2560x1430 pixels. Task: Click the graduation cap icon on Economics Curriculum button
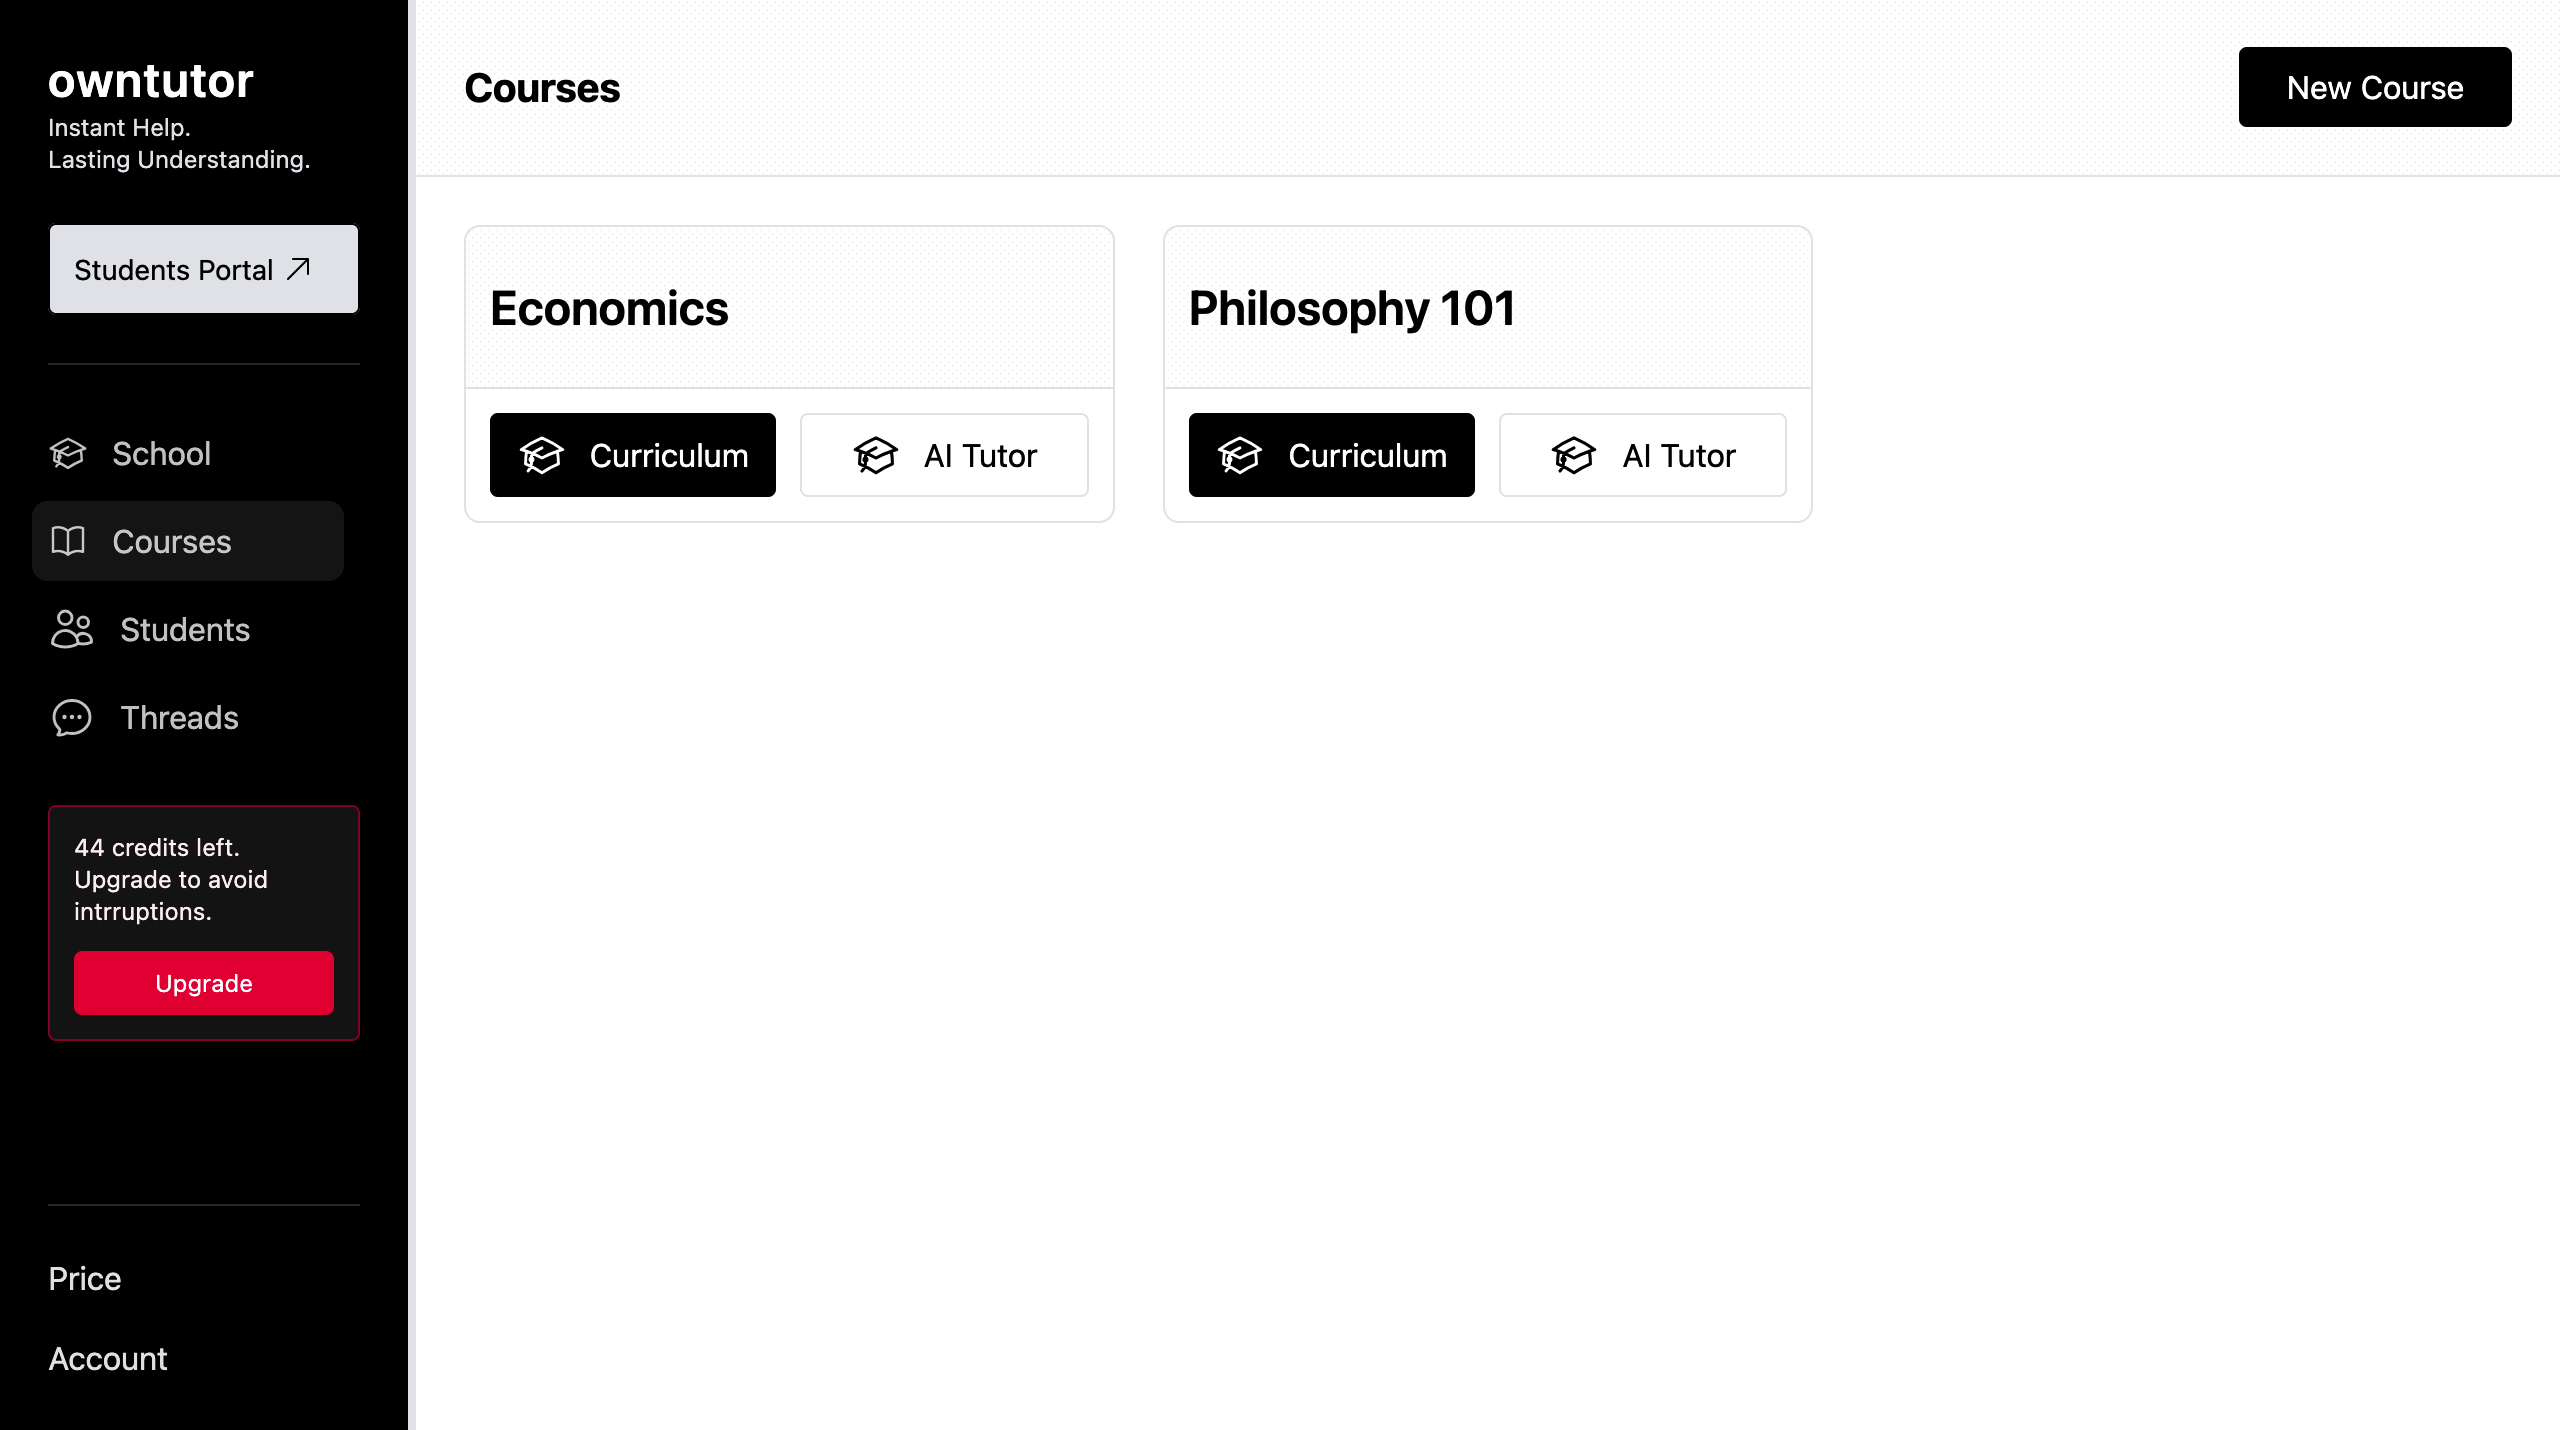pos(541,455)
